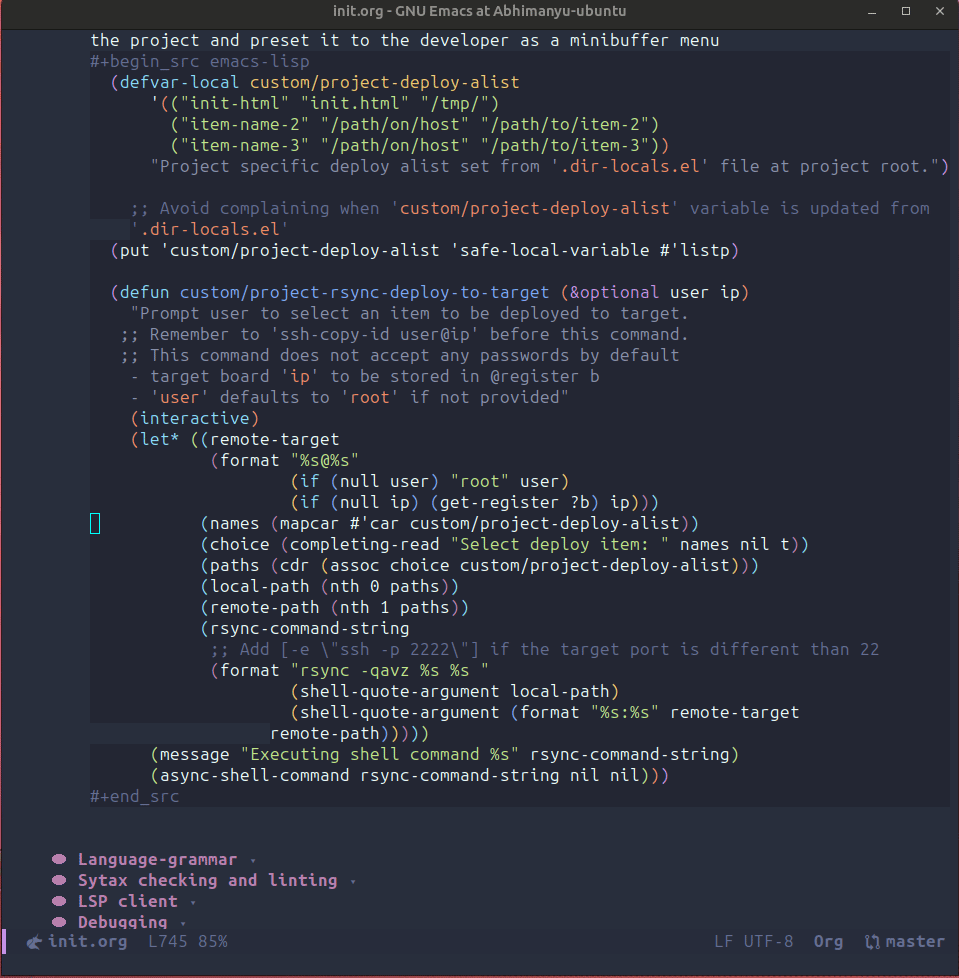Viewport: 959px width, 978px height.
Task: Click the master branch name
Action: [x=915, y=942]
